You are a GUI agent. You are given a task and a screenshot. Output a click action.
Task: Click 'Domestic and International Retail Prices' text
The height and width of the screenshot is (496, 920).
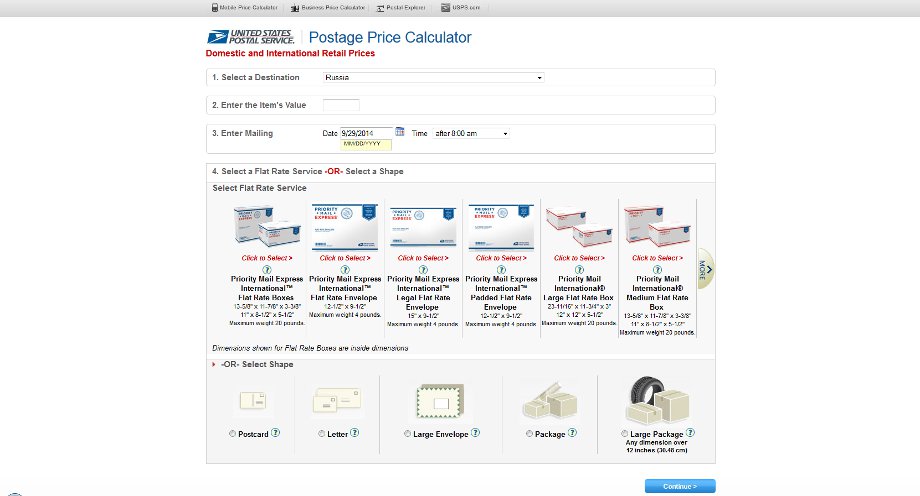pos(290,53)
